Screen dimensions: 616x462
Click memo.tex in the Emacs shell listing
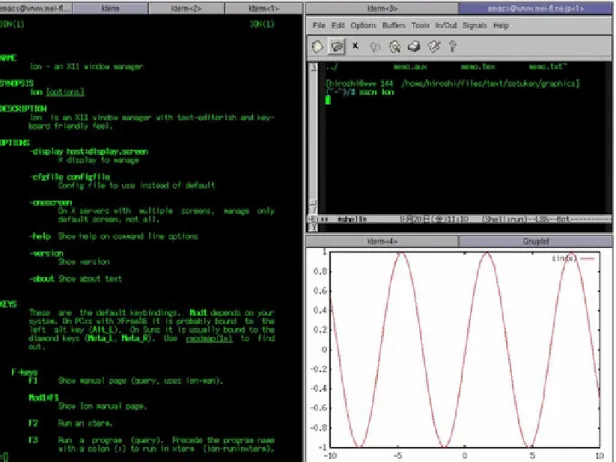478,67
